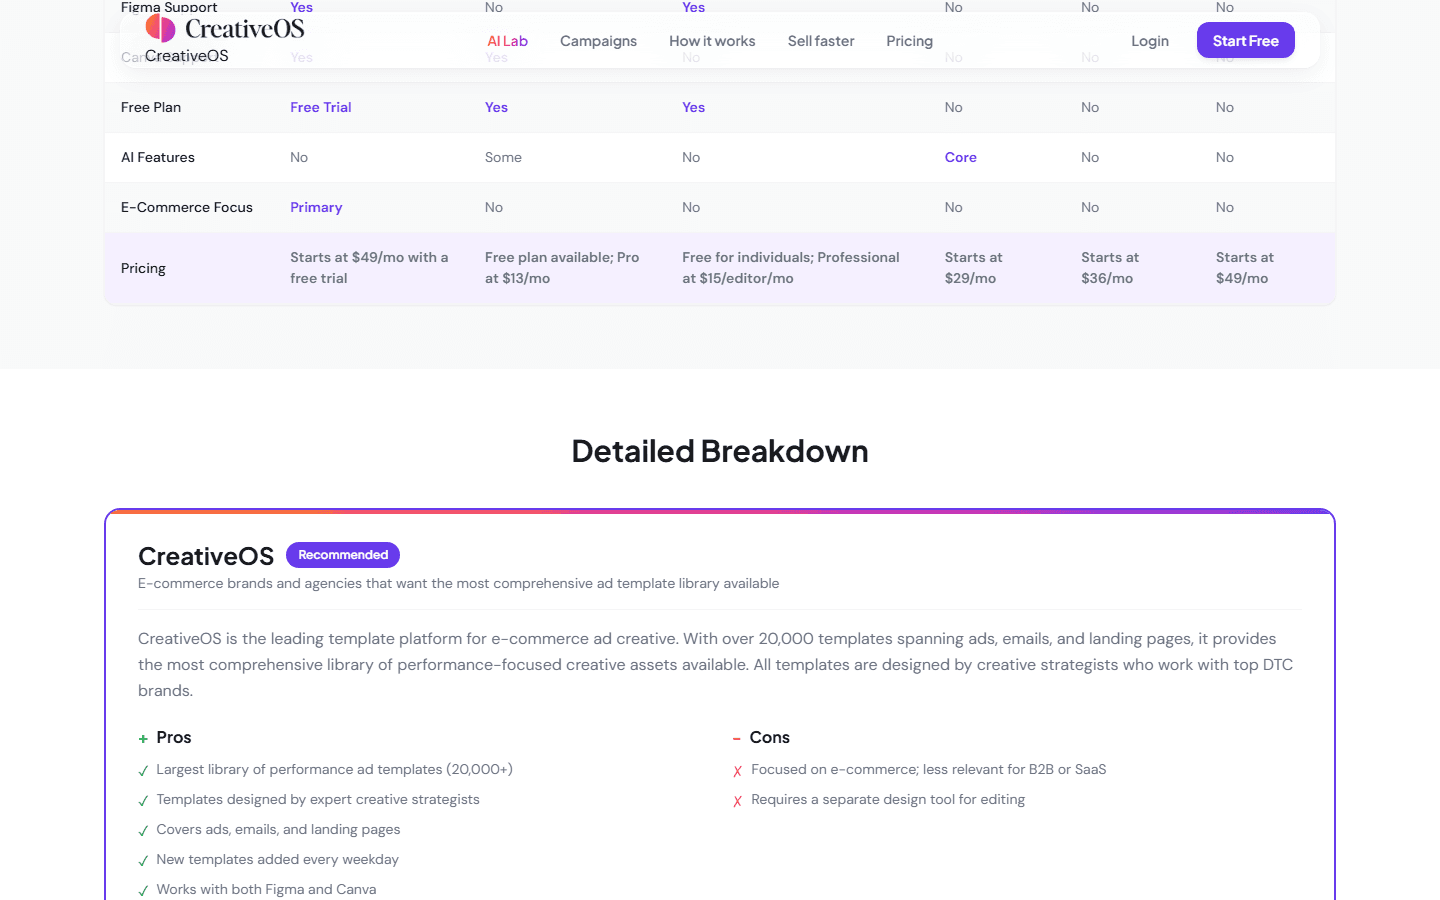Click the red X beside 'Requires a separate design tool'

(x=738, y=801)
